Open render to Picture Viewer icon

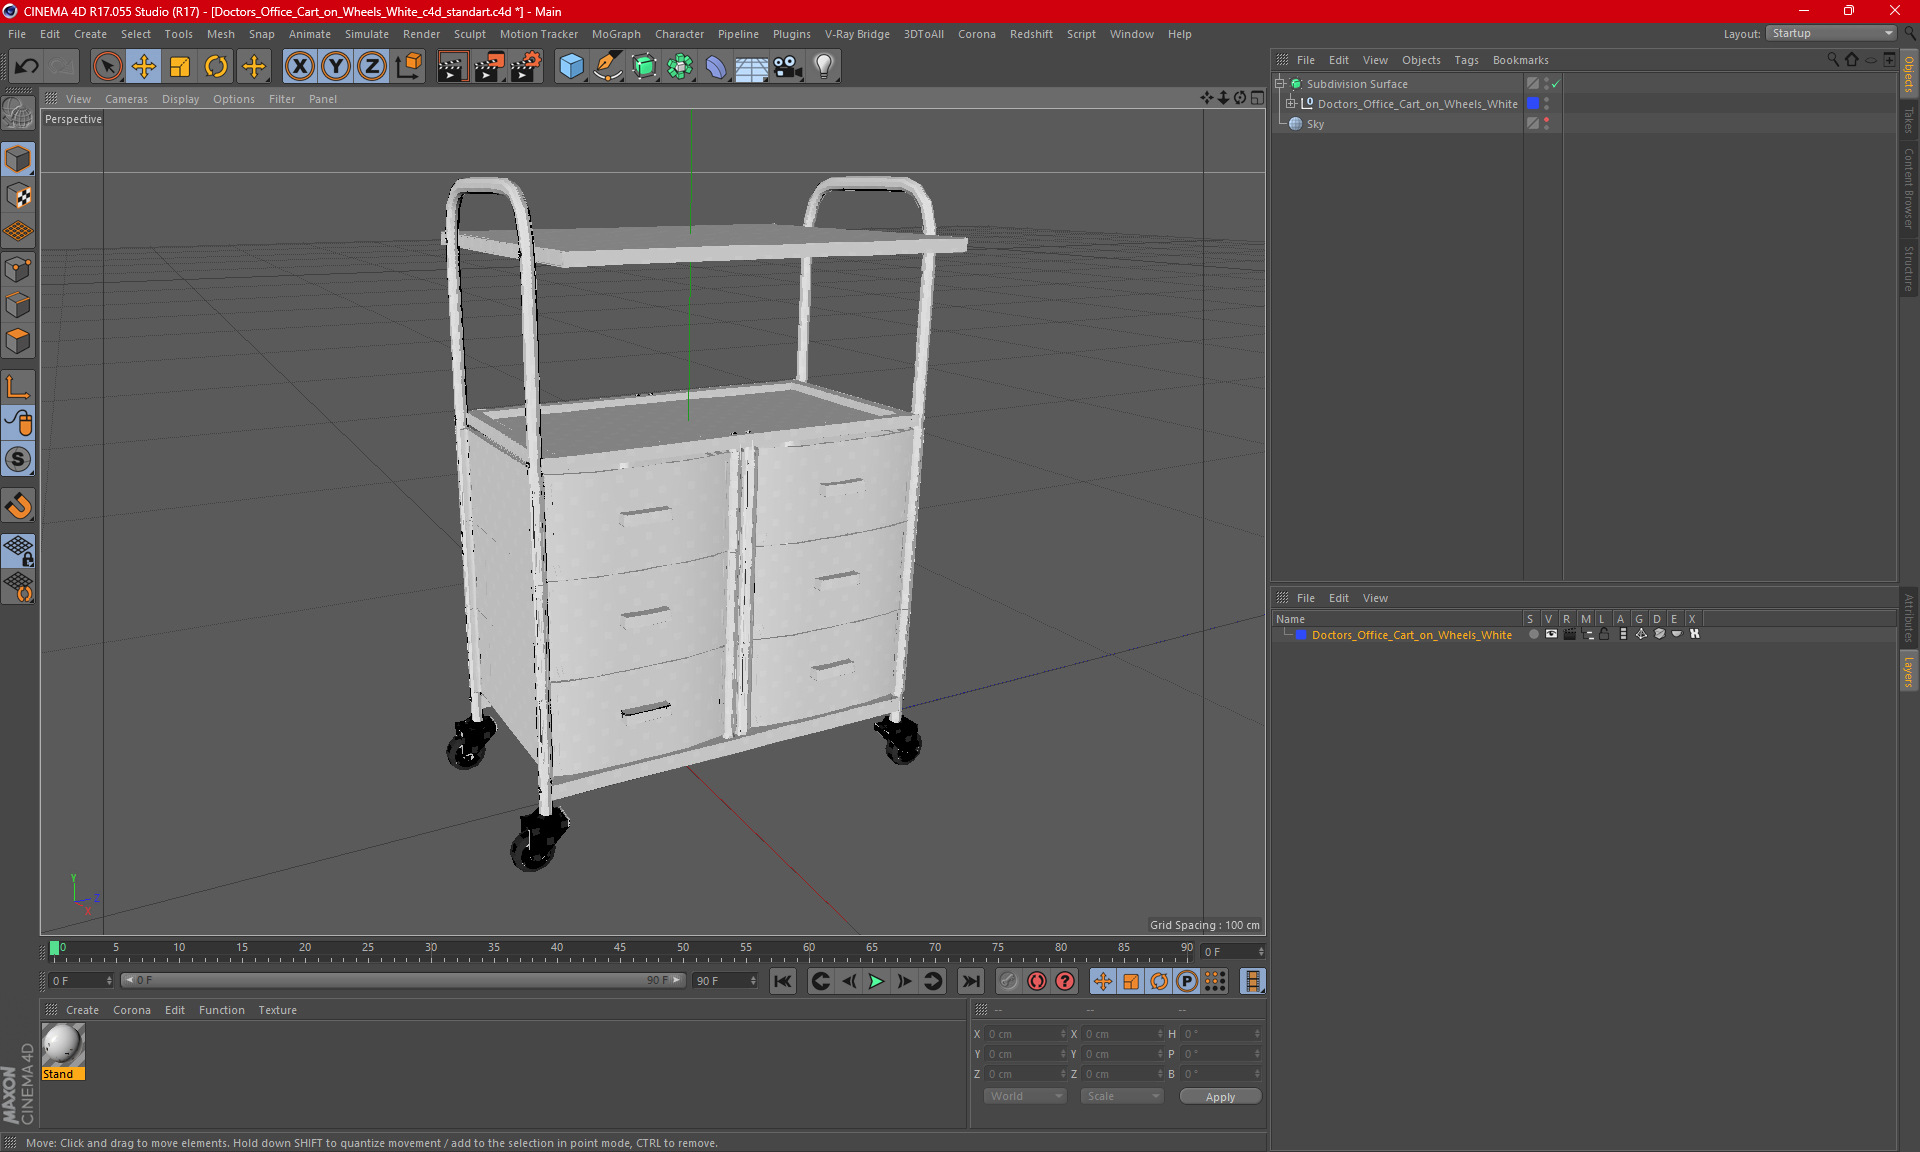[489, 66]
